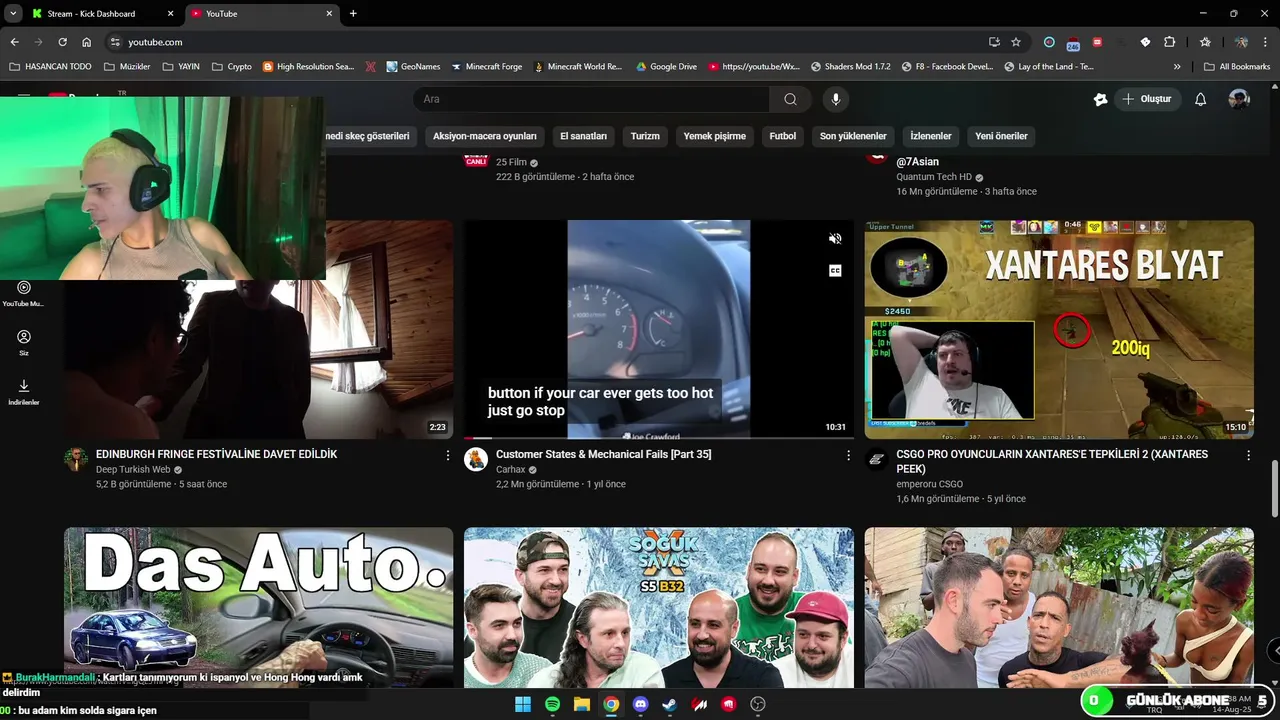Screen dimensions: 1280x720
Task: Open Steam from the taskbar
Action: pyautogui.click(x=670, y=704)
